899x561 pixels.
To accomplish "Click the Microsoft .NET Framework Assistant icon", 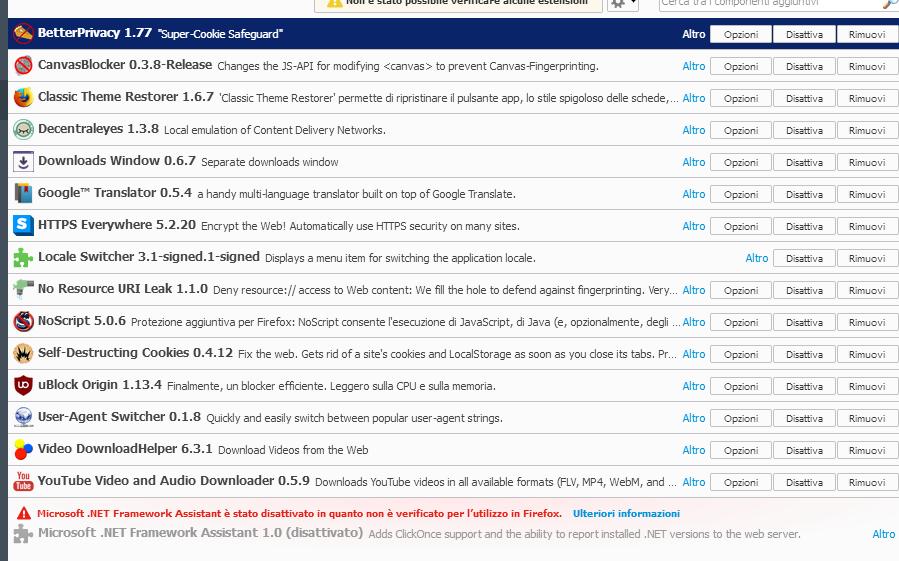I will point(24,533).
